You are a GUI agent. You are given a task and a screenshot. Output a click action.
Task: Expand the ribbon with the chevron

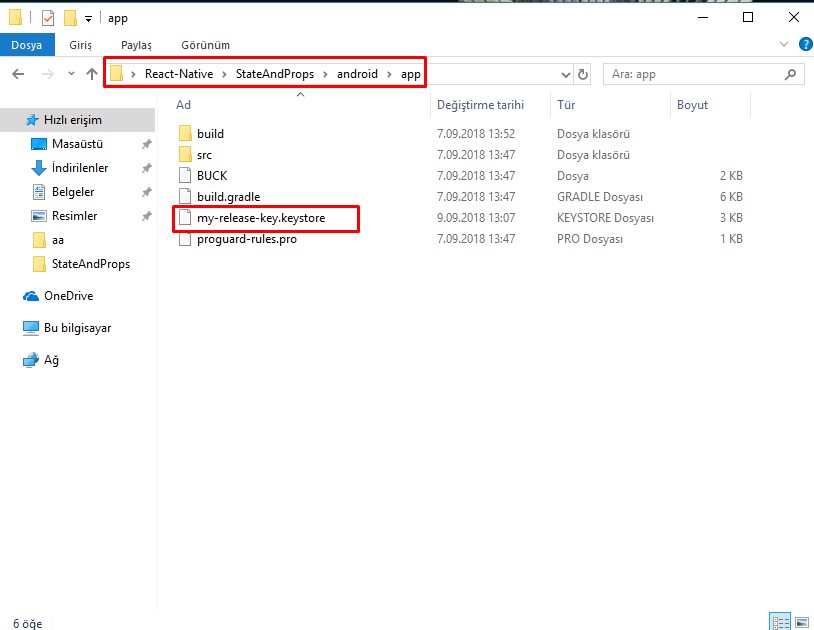[783, 45]
